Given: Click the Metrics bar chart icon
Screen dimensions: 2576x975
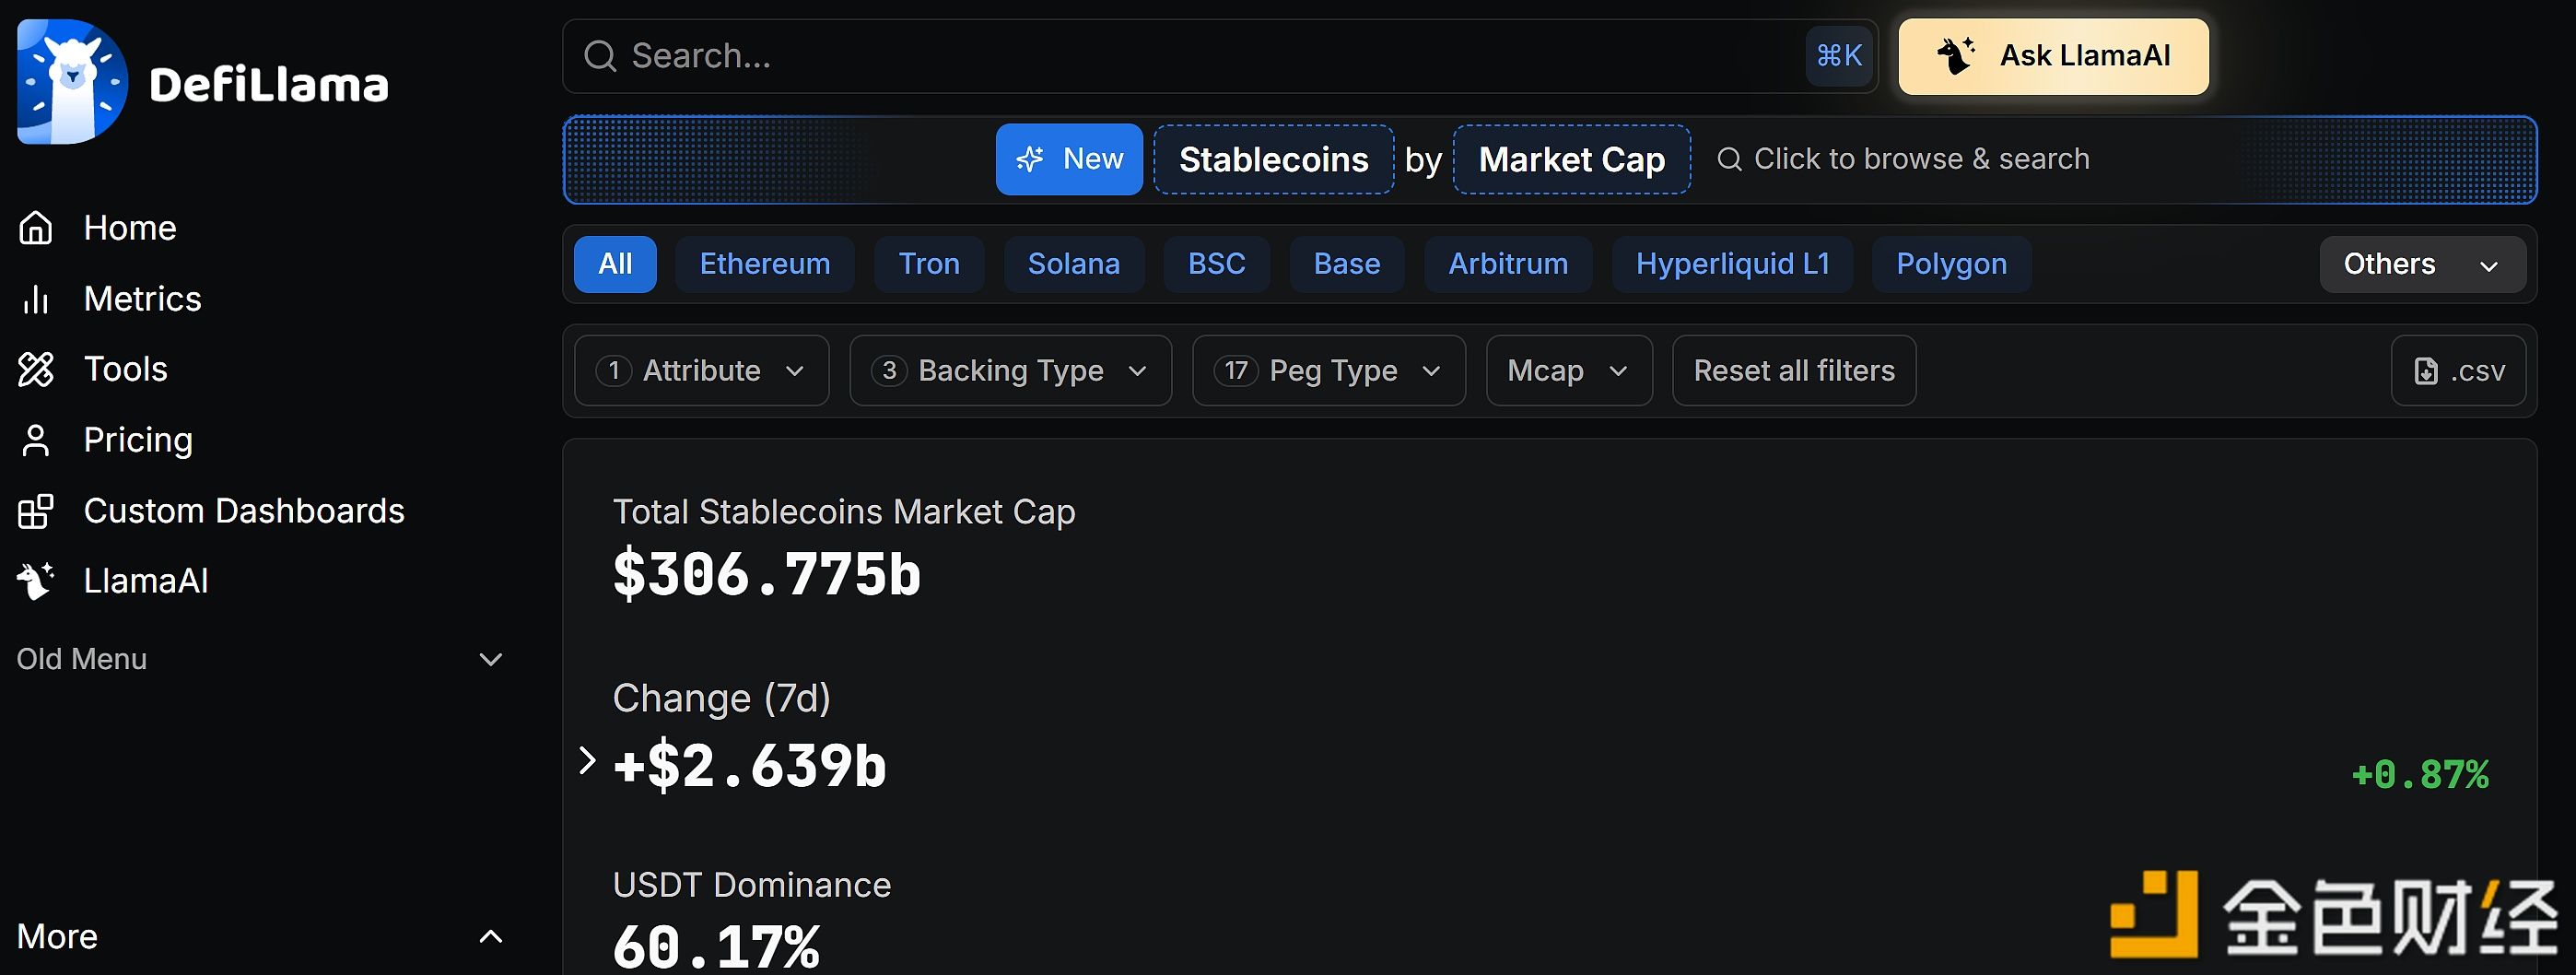Looking at the screenshot, I should pos(36,299).
